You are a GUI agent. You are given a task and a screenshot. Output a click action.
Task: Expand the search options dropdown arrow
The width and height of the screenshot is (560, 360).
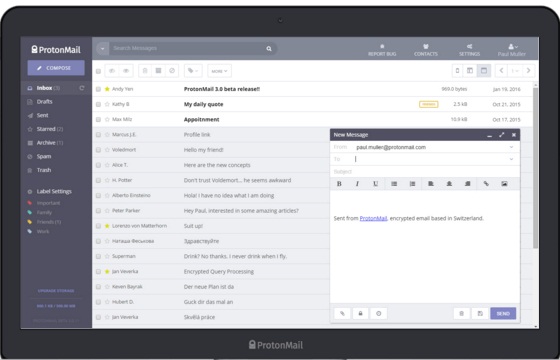click(x=102, y=49)
